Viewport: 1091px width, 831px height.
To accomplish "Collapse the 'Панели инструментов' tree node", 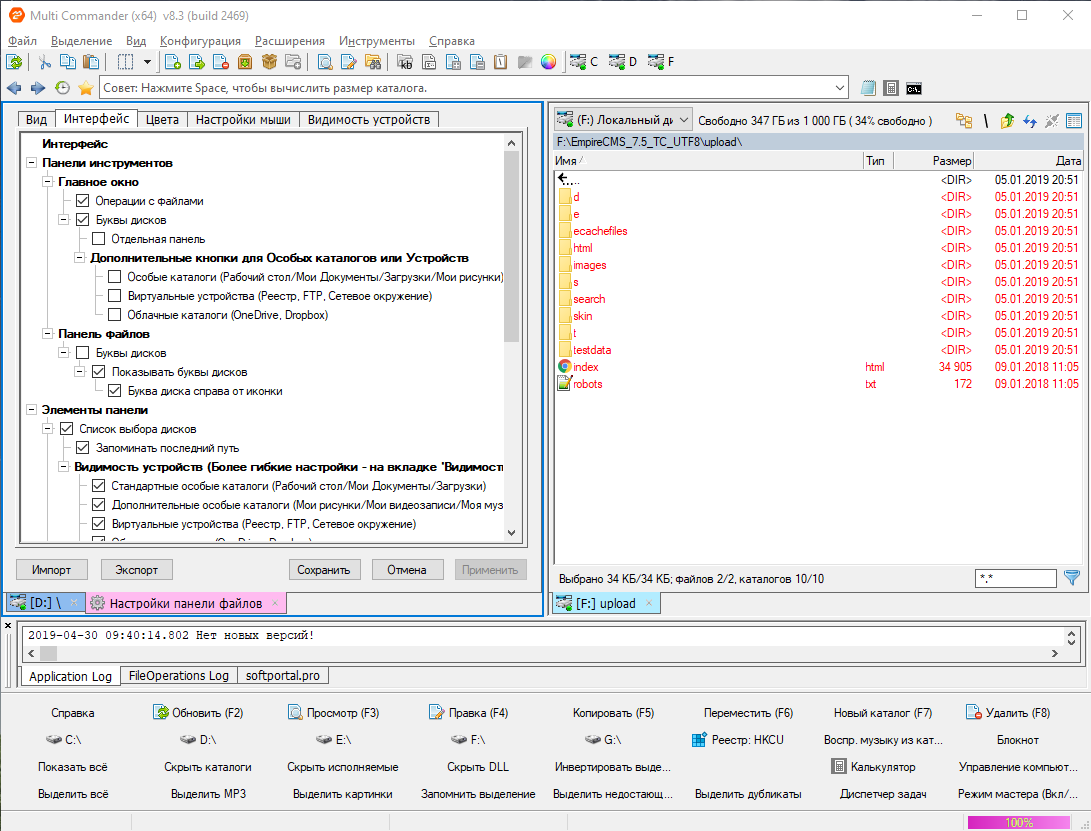I will point(31,163).
